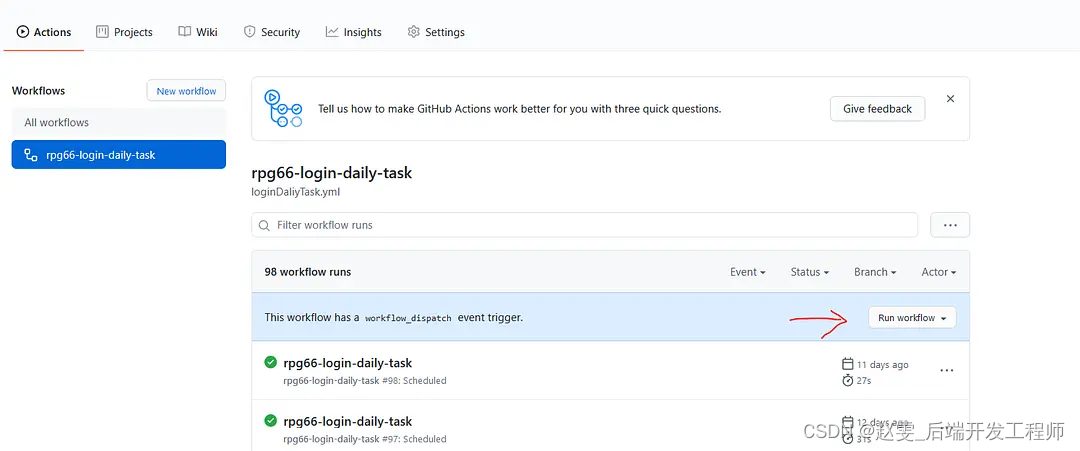1080x451 pixels.
Task: Click the GitHub Actions workflow illustration icon
Action: pos(283,109)
